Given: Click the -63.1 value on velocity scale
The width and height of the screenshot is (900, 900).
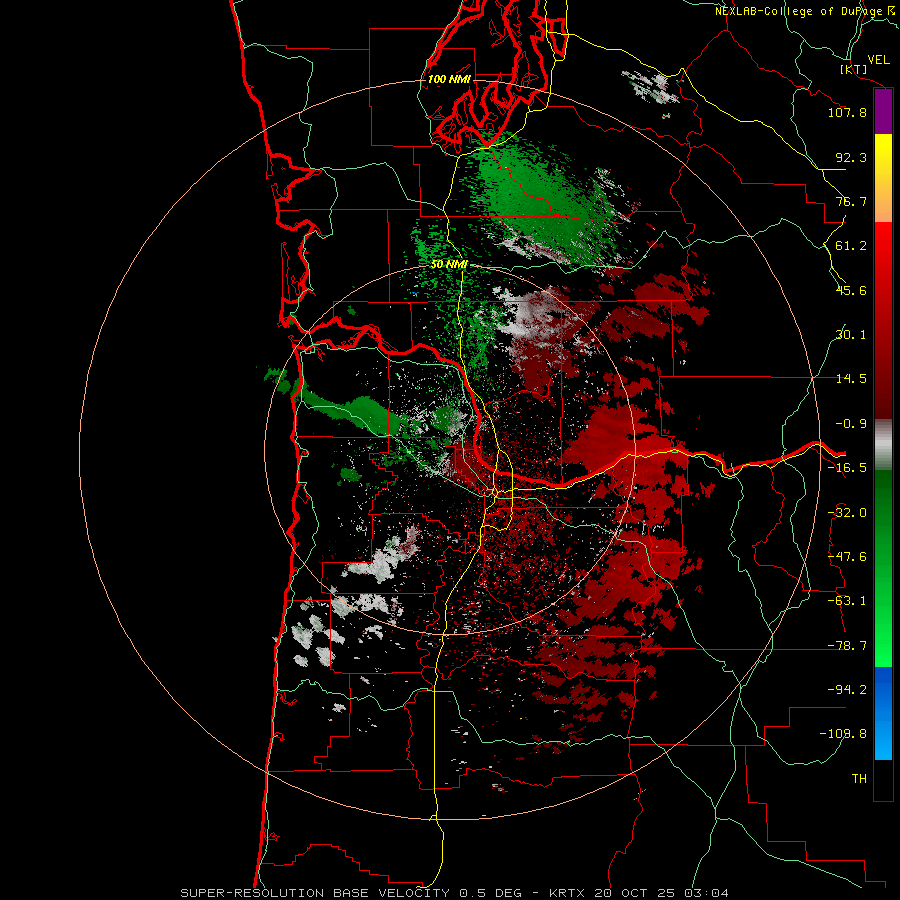Looking at the screenshot, I should click(847, 601).
